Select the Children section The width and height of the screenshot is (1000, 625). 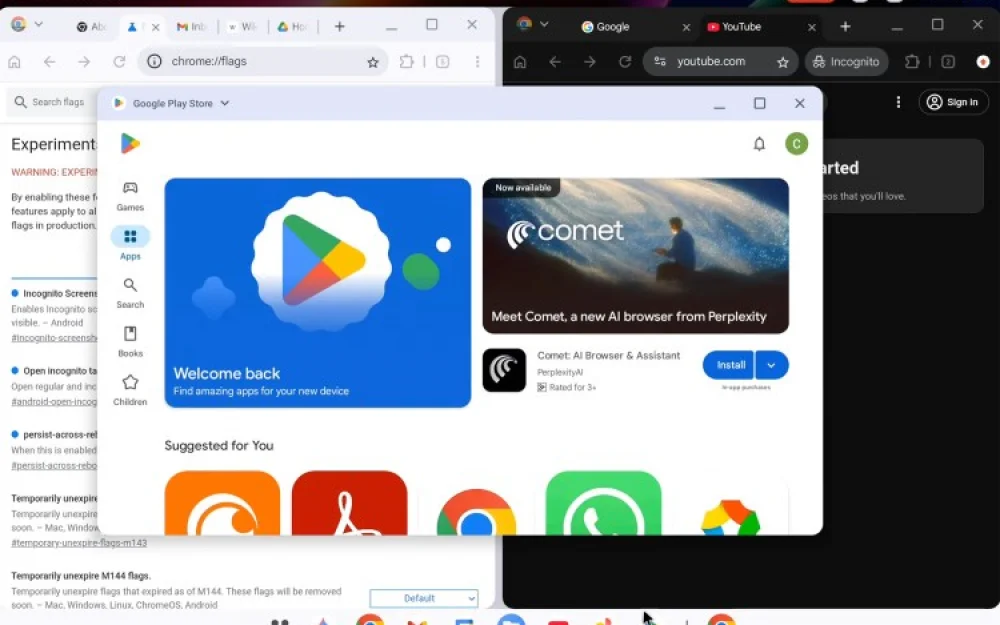tap(130, 389)
